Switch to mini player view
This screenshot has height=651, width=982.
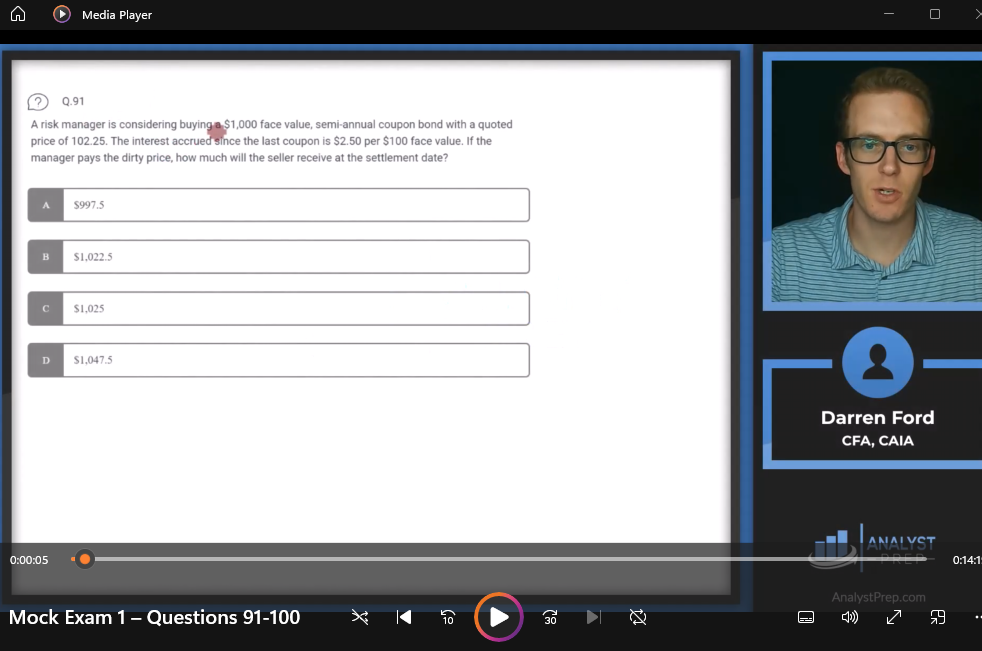click(938, 617)
